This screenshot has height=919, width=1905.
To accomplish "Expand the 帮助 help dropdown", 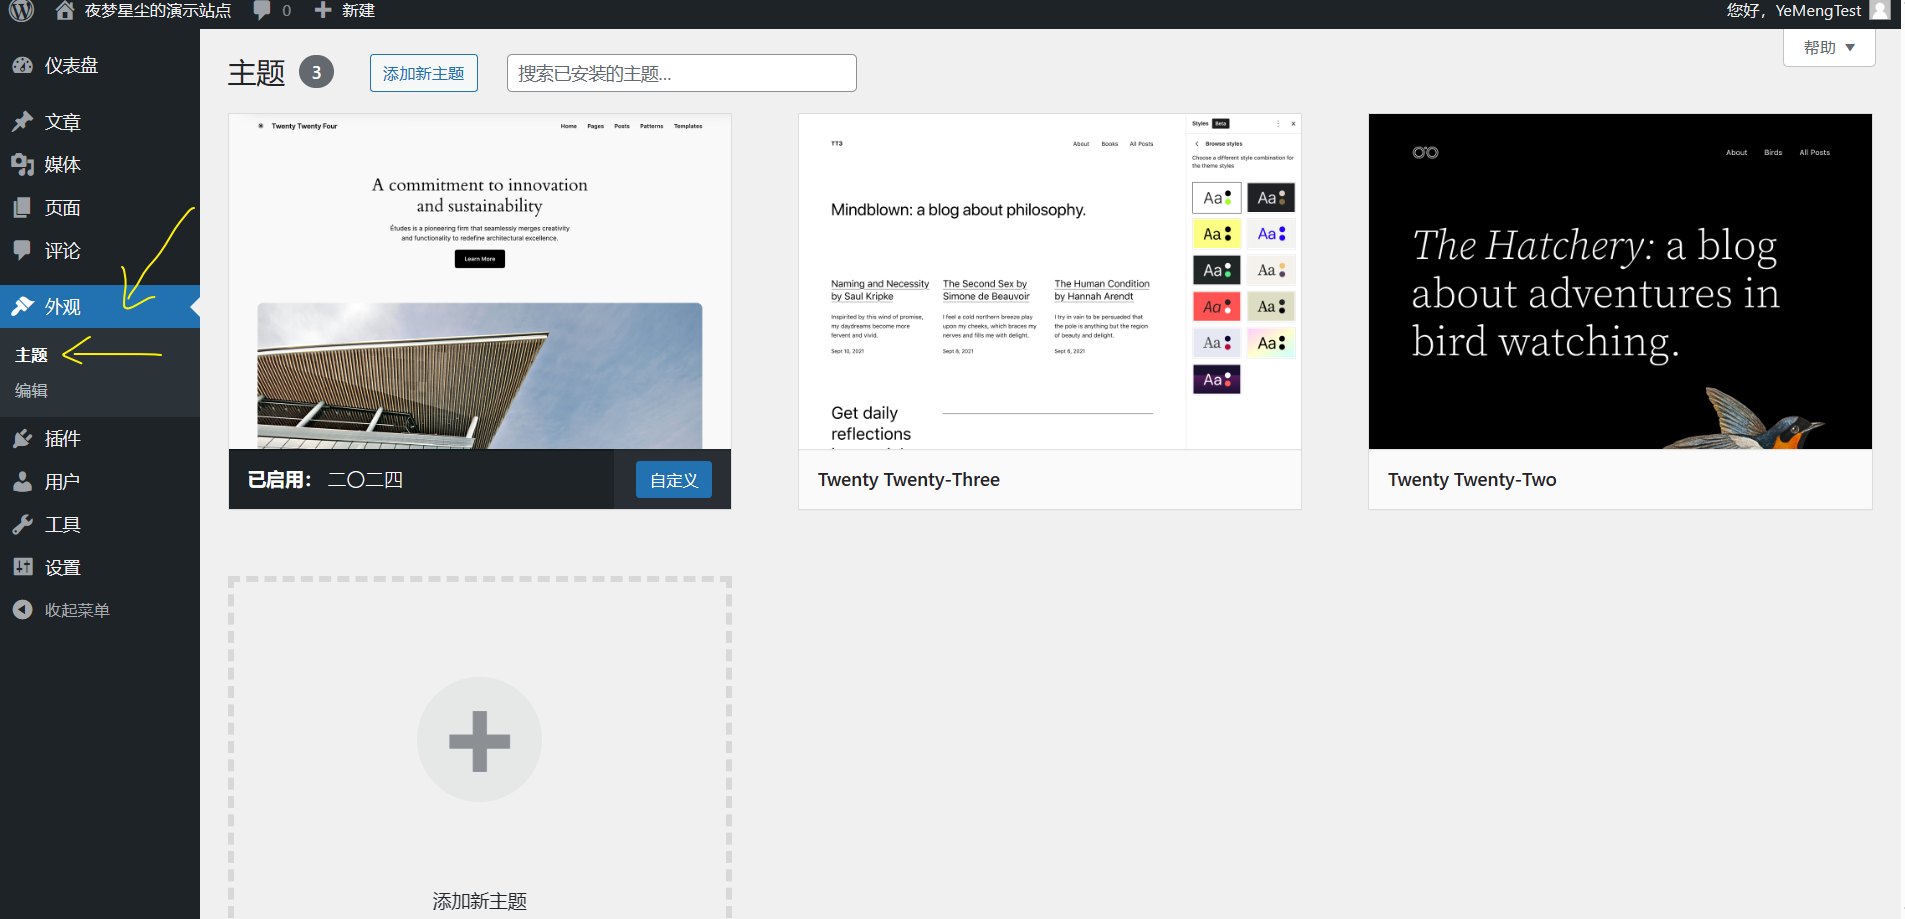I will point(1828,48).
